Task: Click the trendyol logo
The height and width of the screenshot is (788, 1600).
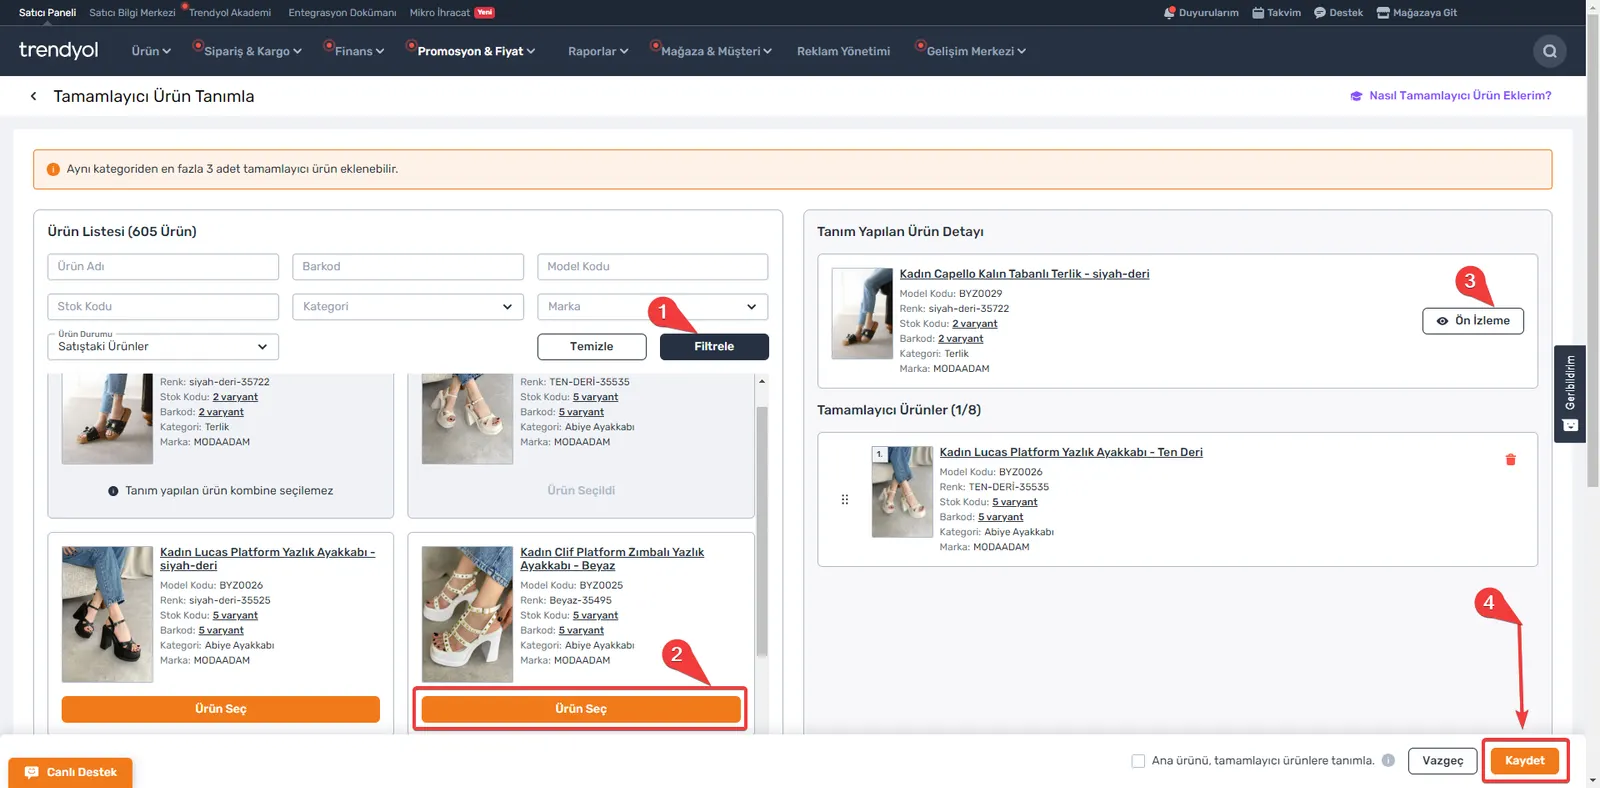Action: pyautogui.click(x=58, y=50)
